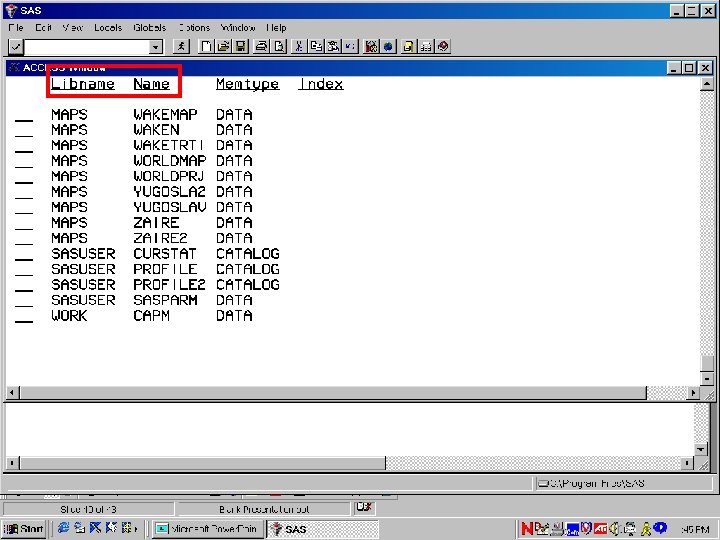Select the YUGOSLAV dataset name
The height and width of the screenshot is (540, 720).
(x=169, y=207)
